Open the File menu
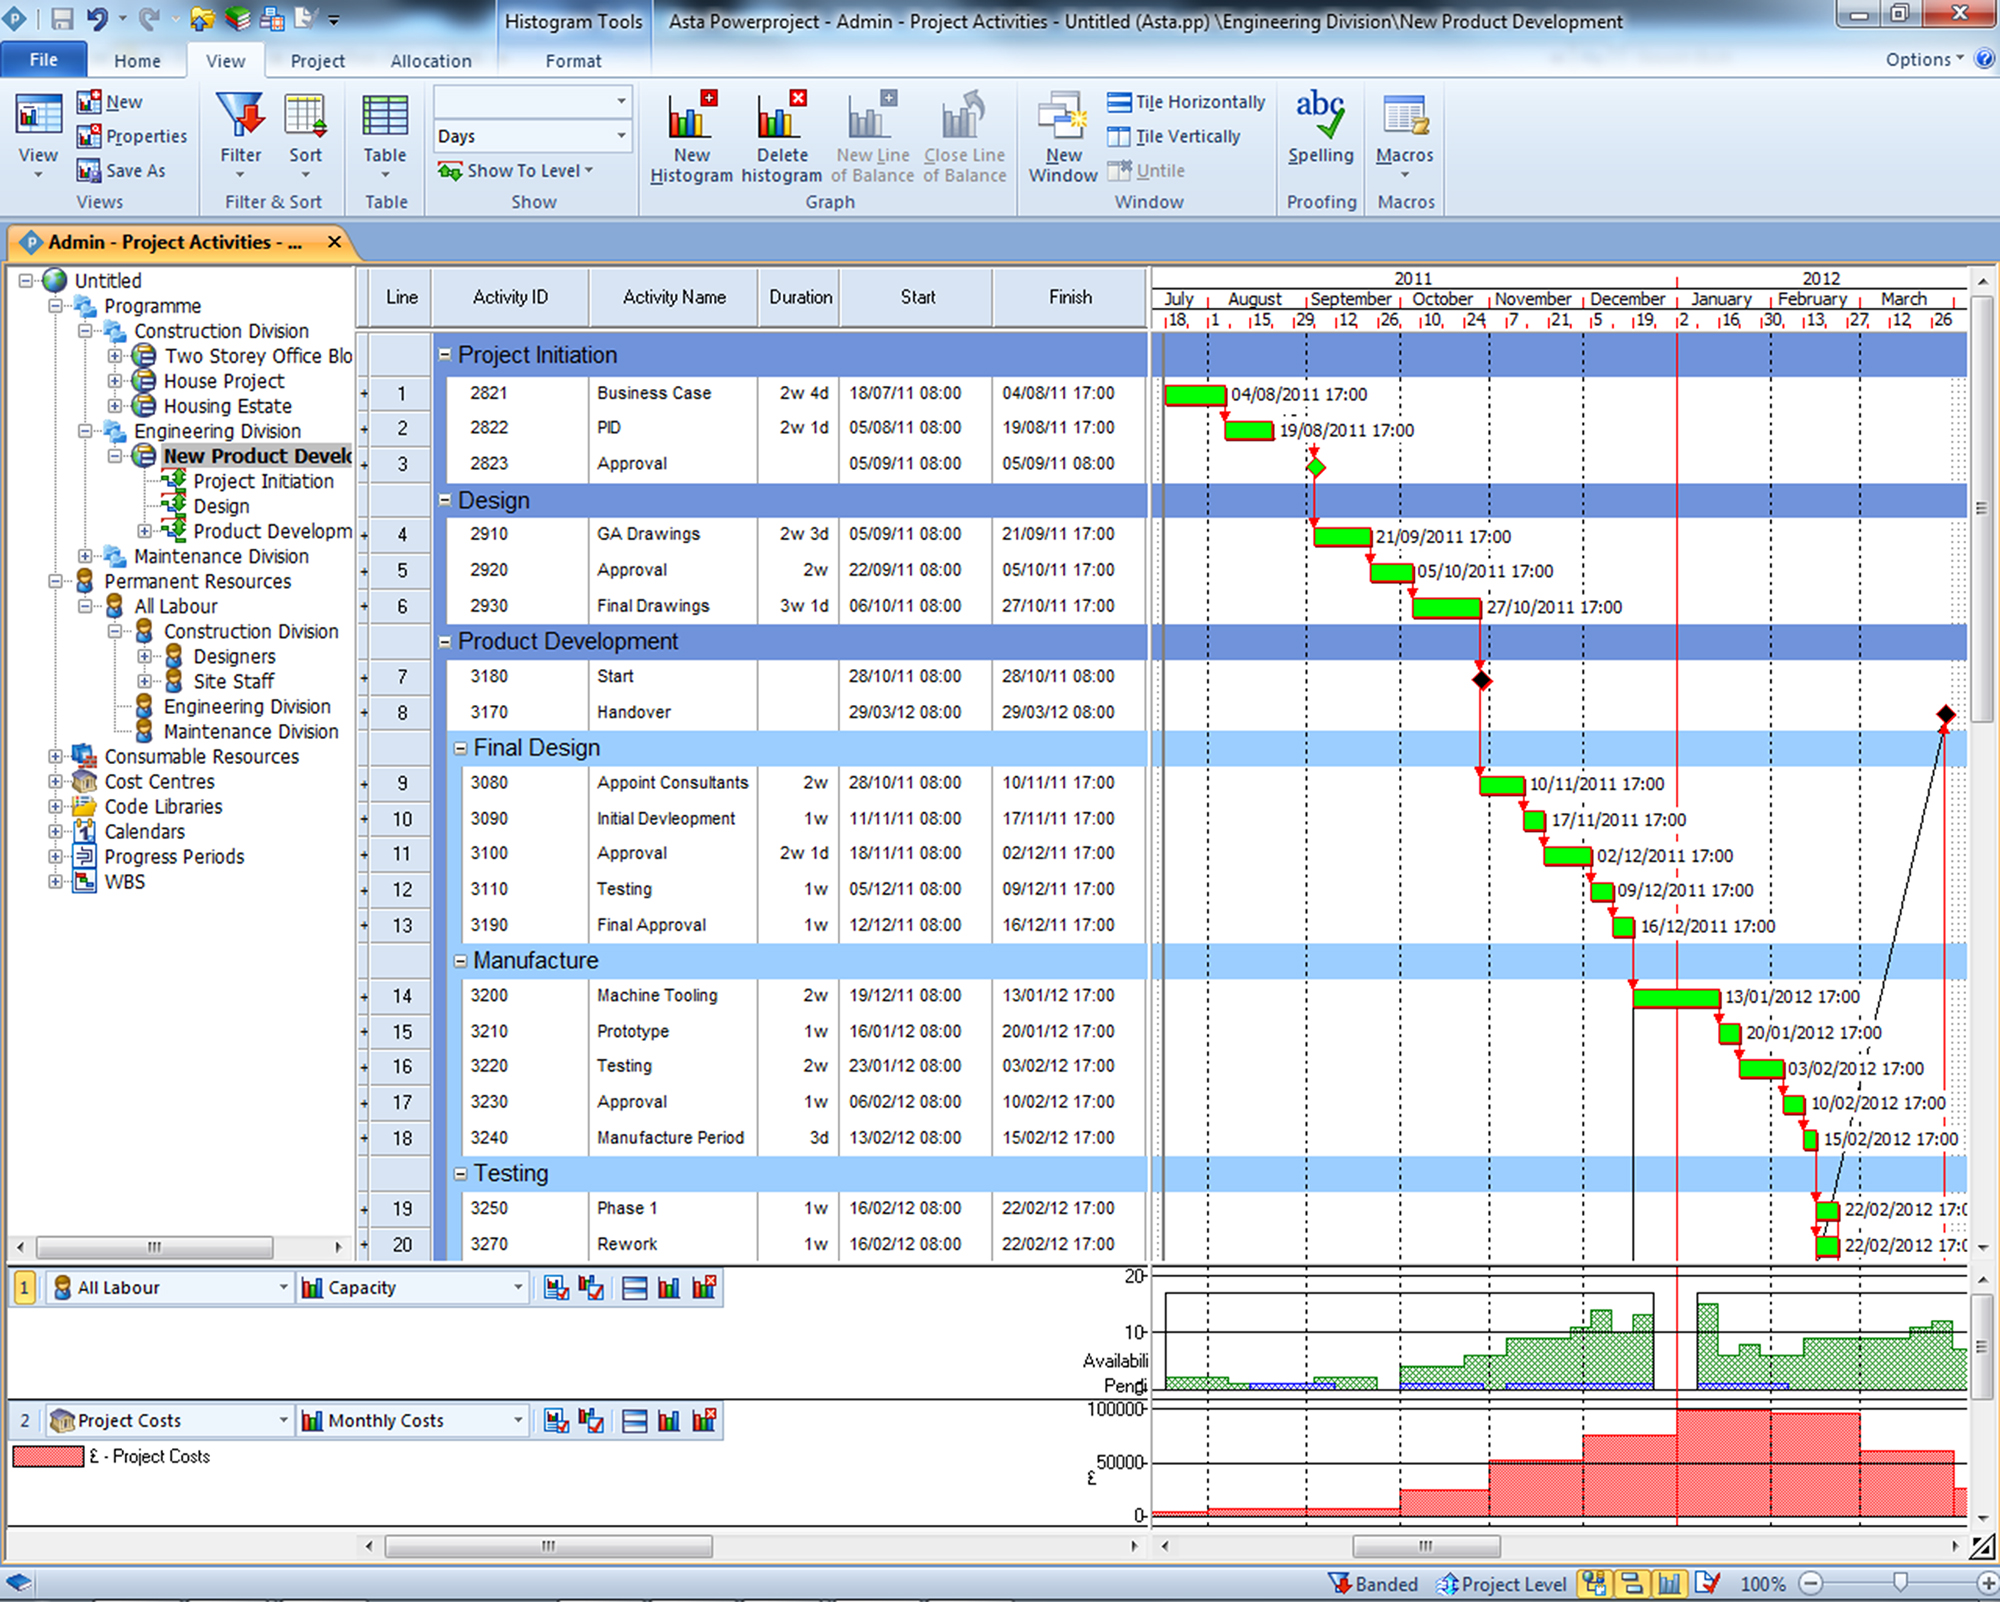Viewport: 2000px width, 1602px height. [43, 60]
